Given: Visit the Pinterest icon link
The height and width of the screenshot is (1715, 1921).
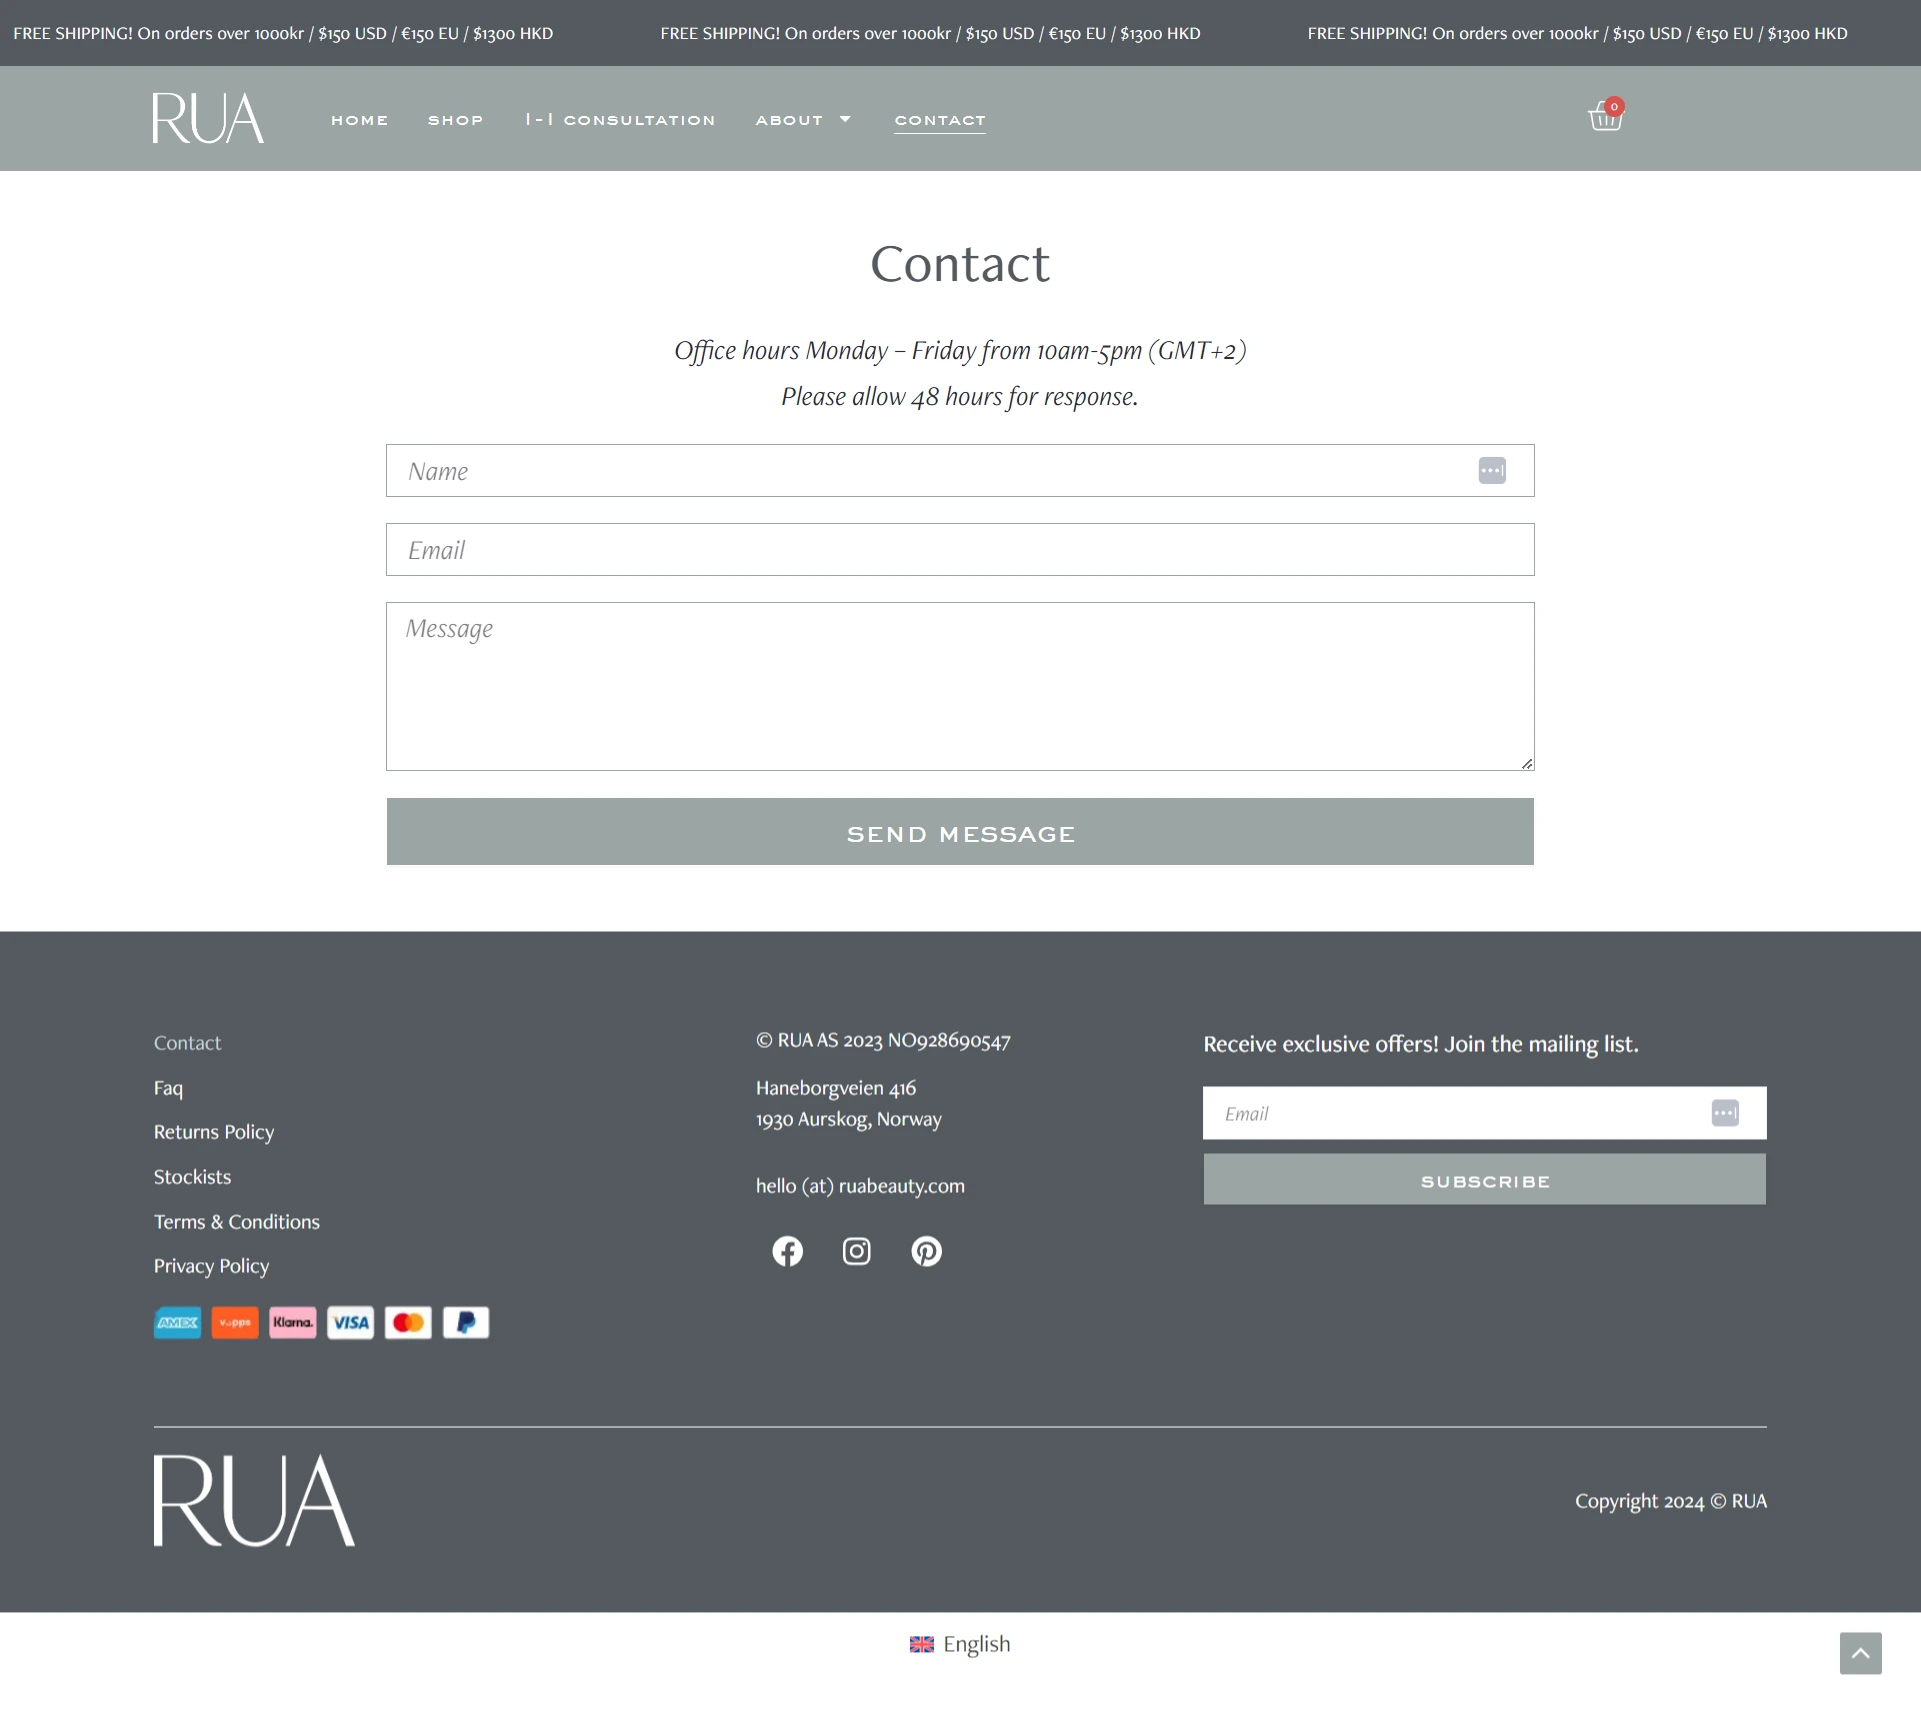Looking at the screenshot, I should coord(926,1251).
